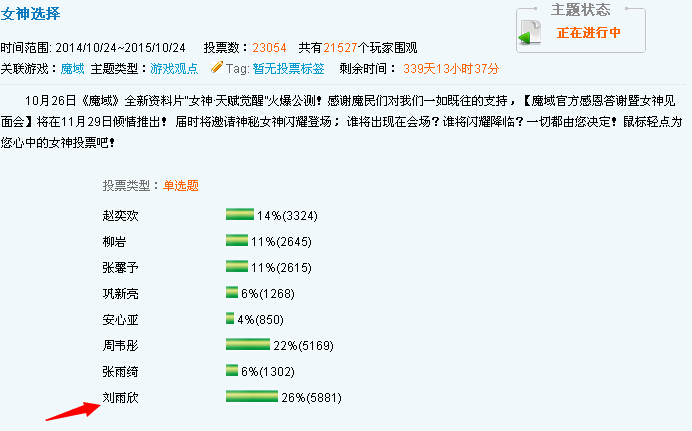Click the 22% result bar for 周韦彤
The width and height of the screenshot is (692, 431).
(x=248, y=345)
